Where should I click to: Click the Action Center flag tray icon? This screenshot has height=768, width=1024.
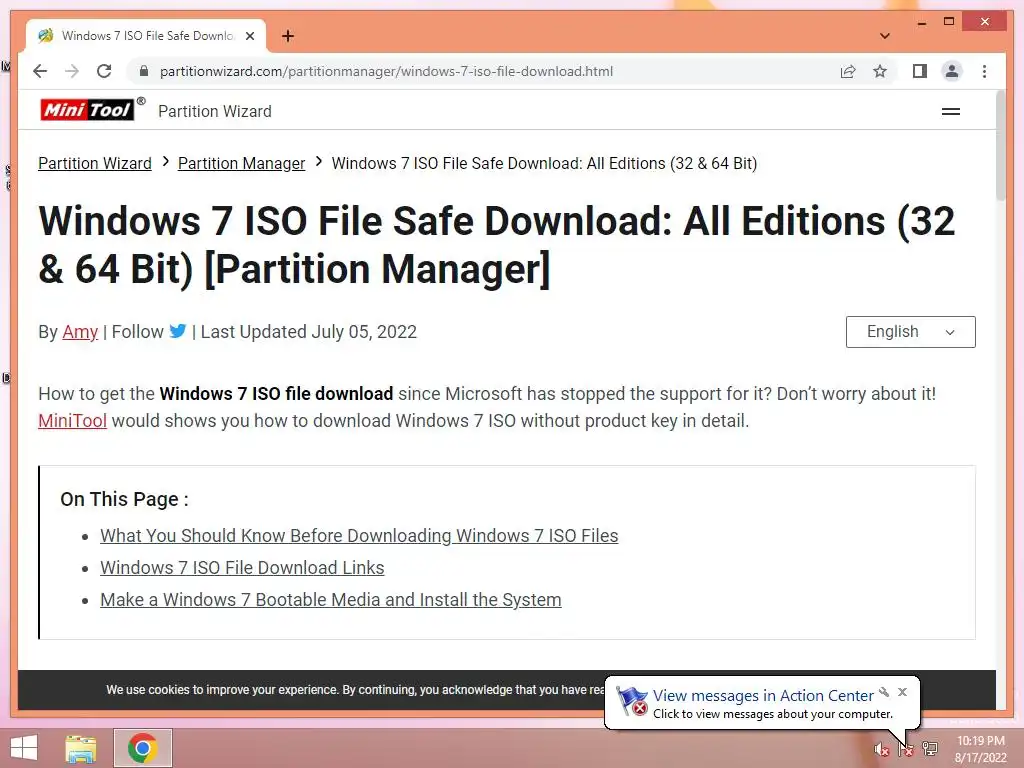906,750
